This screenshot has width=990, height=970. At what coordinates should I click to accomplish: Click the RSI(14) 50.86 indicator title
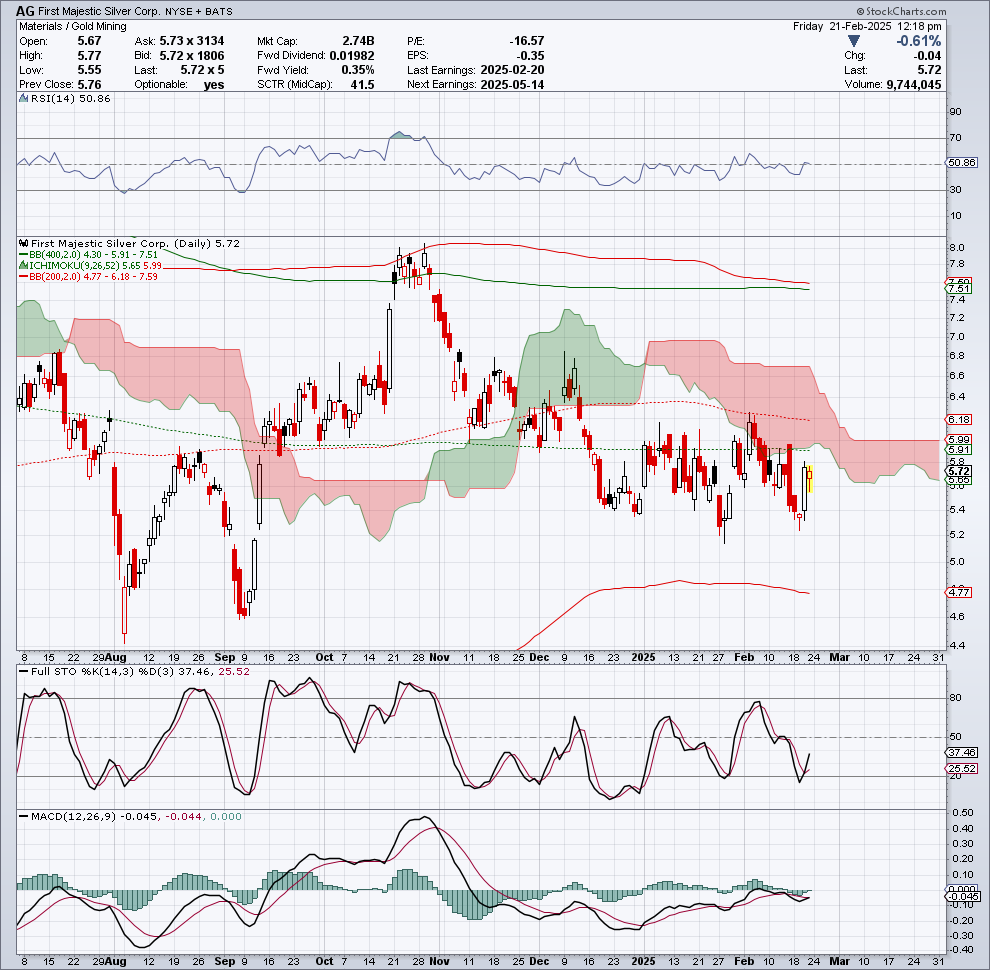[70, 99]
